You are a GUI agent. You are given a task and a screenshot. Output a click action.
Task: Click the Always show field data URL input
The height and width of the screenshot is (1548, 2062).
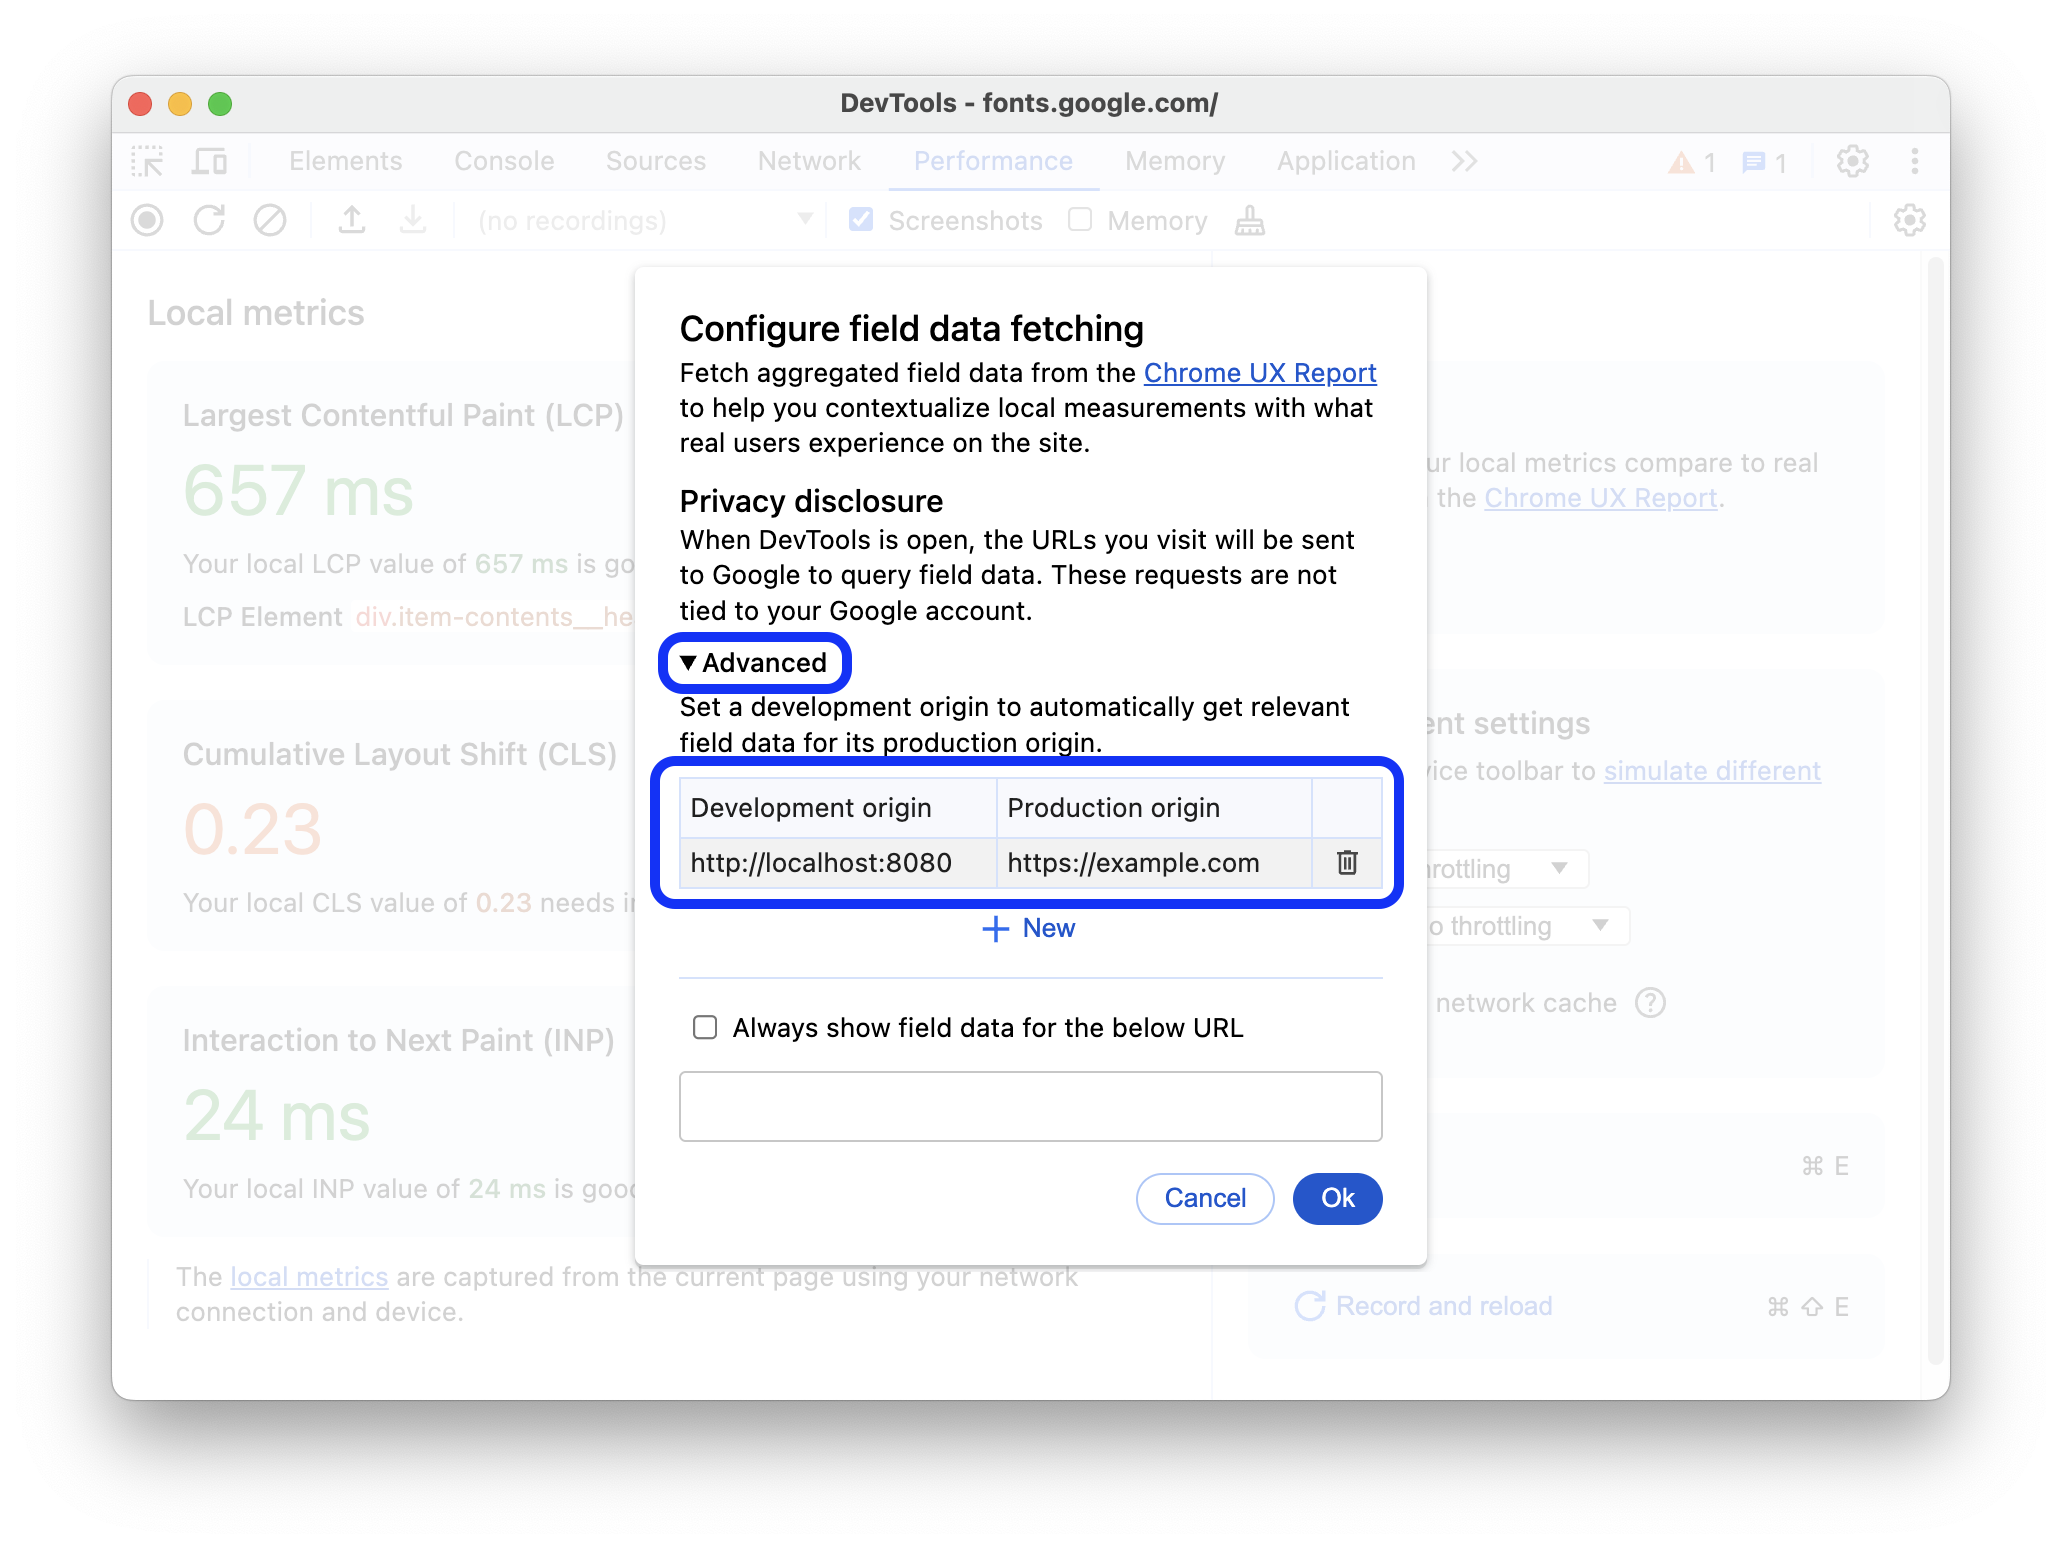click(x=1031, y=1106)
